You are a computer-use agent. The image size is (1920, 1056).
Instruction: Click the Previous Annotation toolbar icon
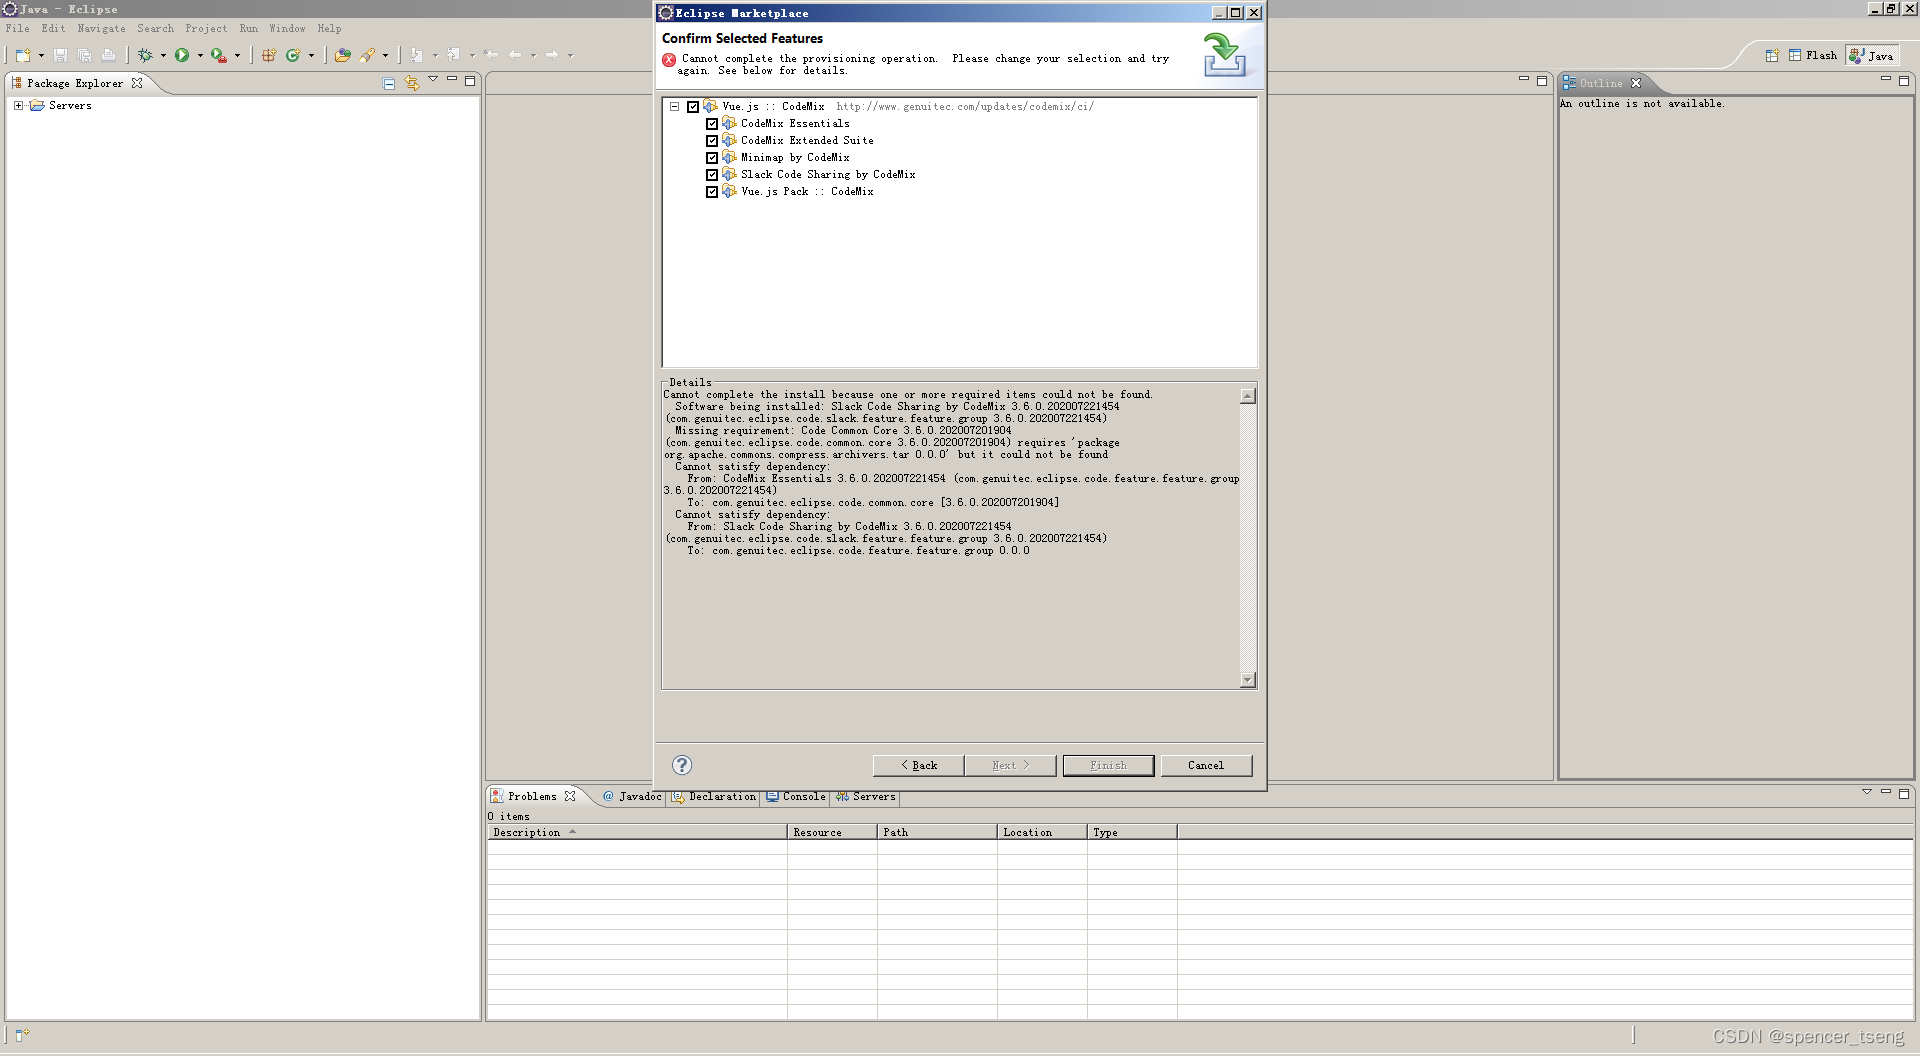454,55
